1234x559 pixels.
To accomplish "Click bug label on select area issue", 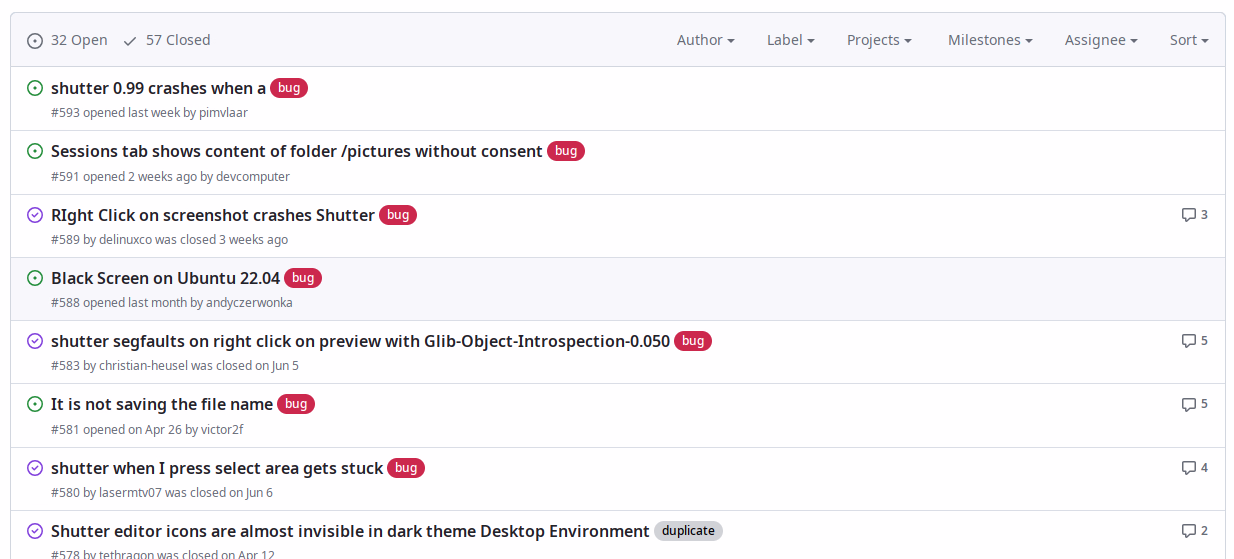I will click(406, 468).
